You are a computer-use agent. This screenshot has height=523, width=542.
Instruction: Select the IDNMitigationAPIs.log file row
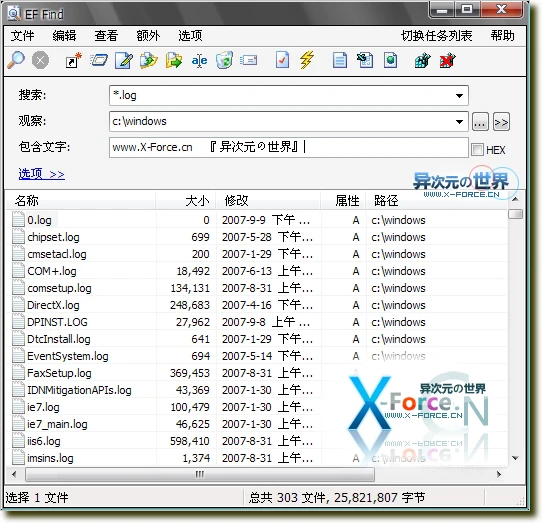[257, 390]
